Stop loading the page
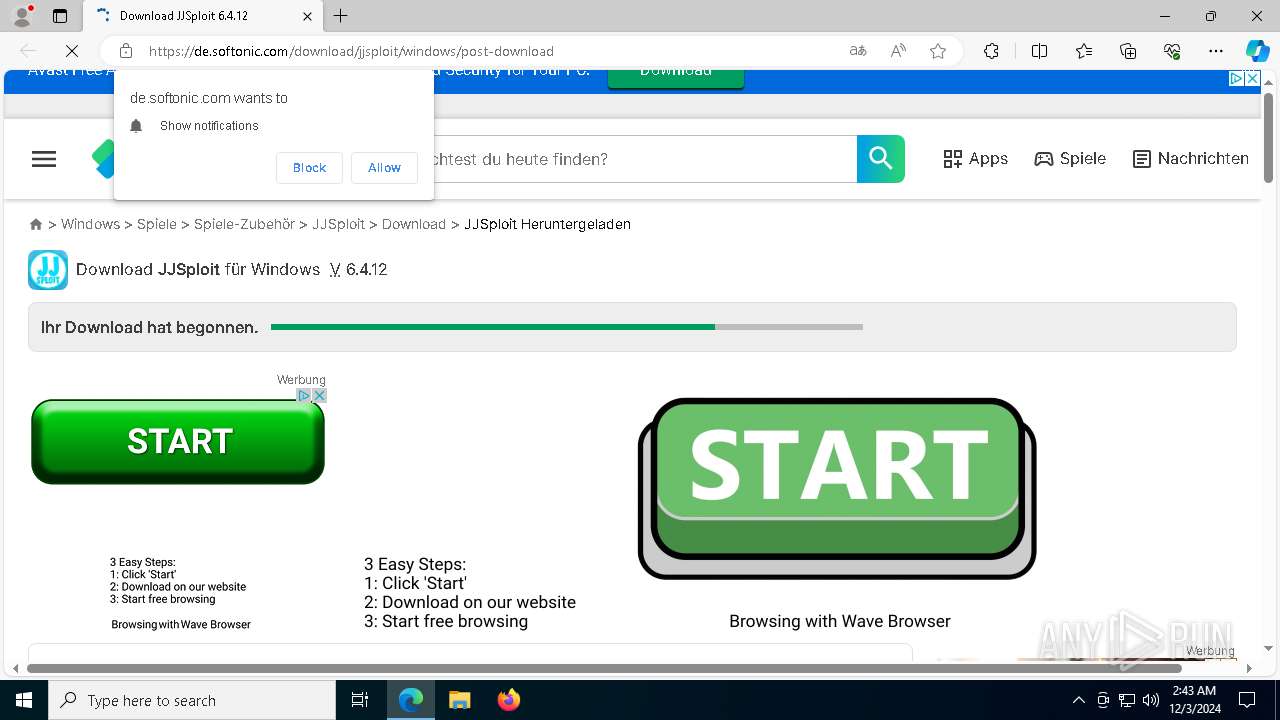 pos(73,51)
